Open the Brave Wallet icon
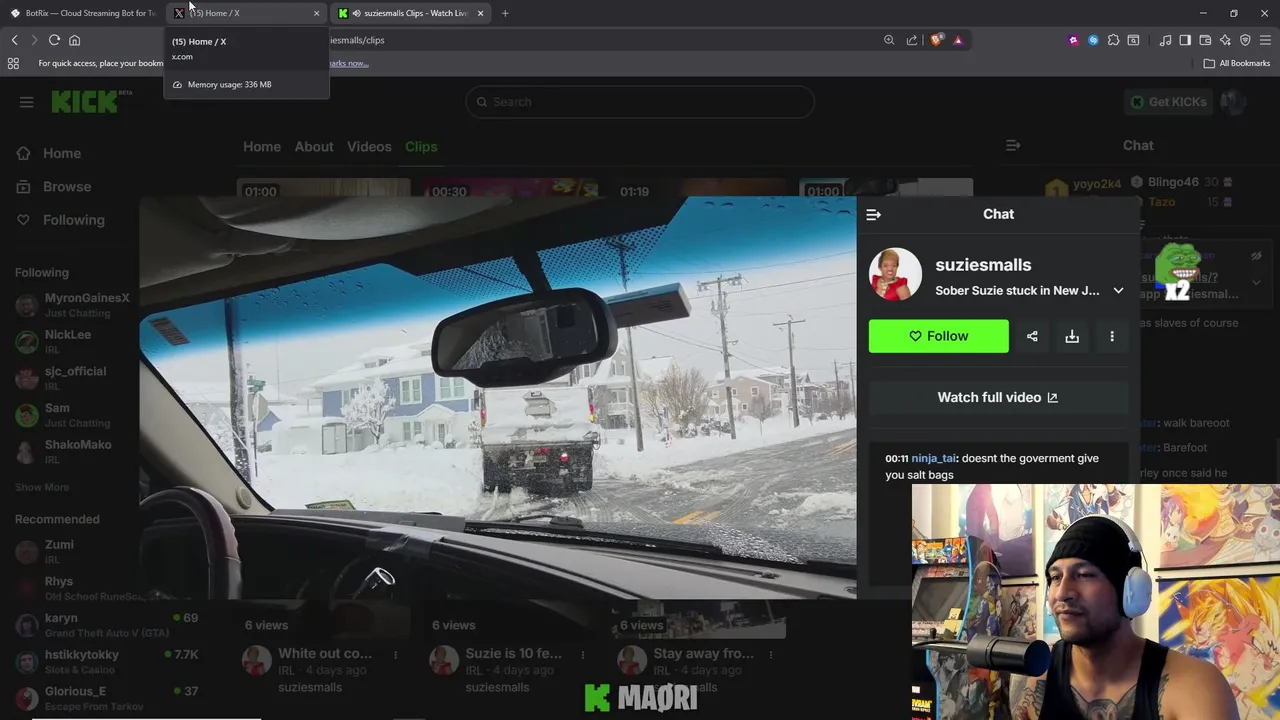The image size is (1280, 720). pyautogui.click(x=1205, y=40)
